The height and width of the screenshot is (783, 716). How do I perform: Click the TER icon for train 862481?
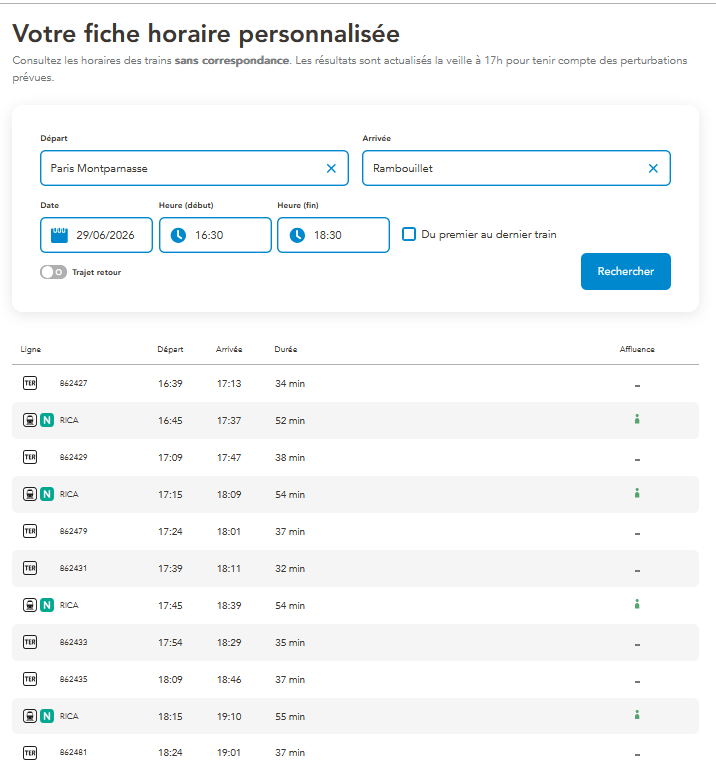pyautogui.click(x=30, y=753)
